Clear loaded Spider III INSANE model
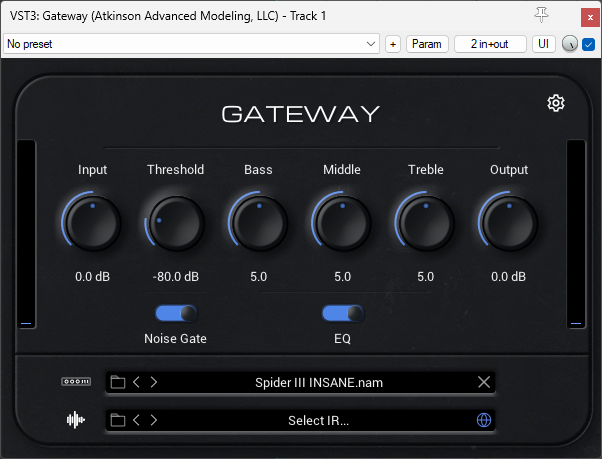The height and width of the screenshot is (459, 602). point(484,382)
